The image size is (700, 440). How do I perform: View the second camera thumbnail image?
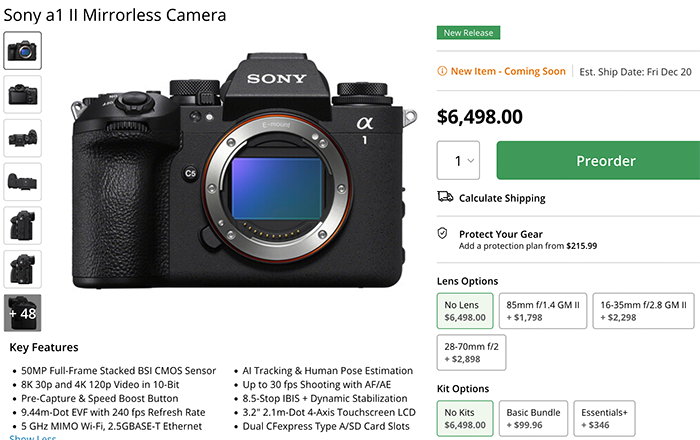click(x=23, y=94)
